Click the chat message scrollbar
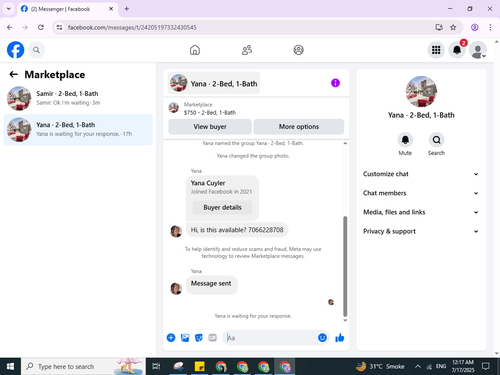The image size is (500, 375). tap(345, 266)
